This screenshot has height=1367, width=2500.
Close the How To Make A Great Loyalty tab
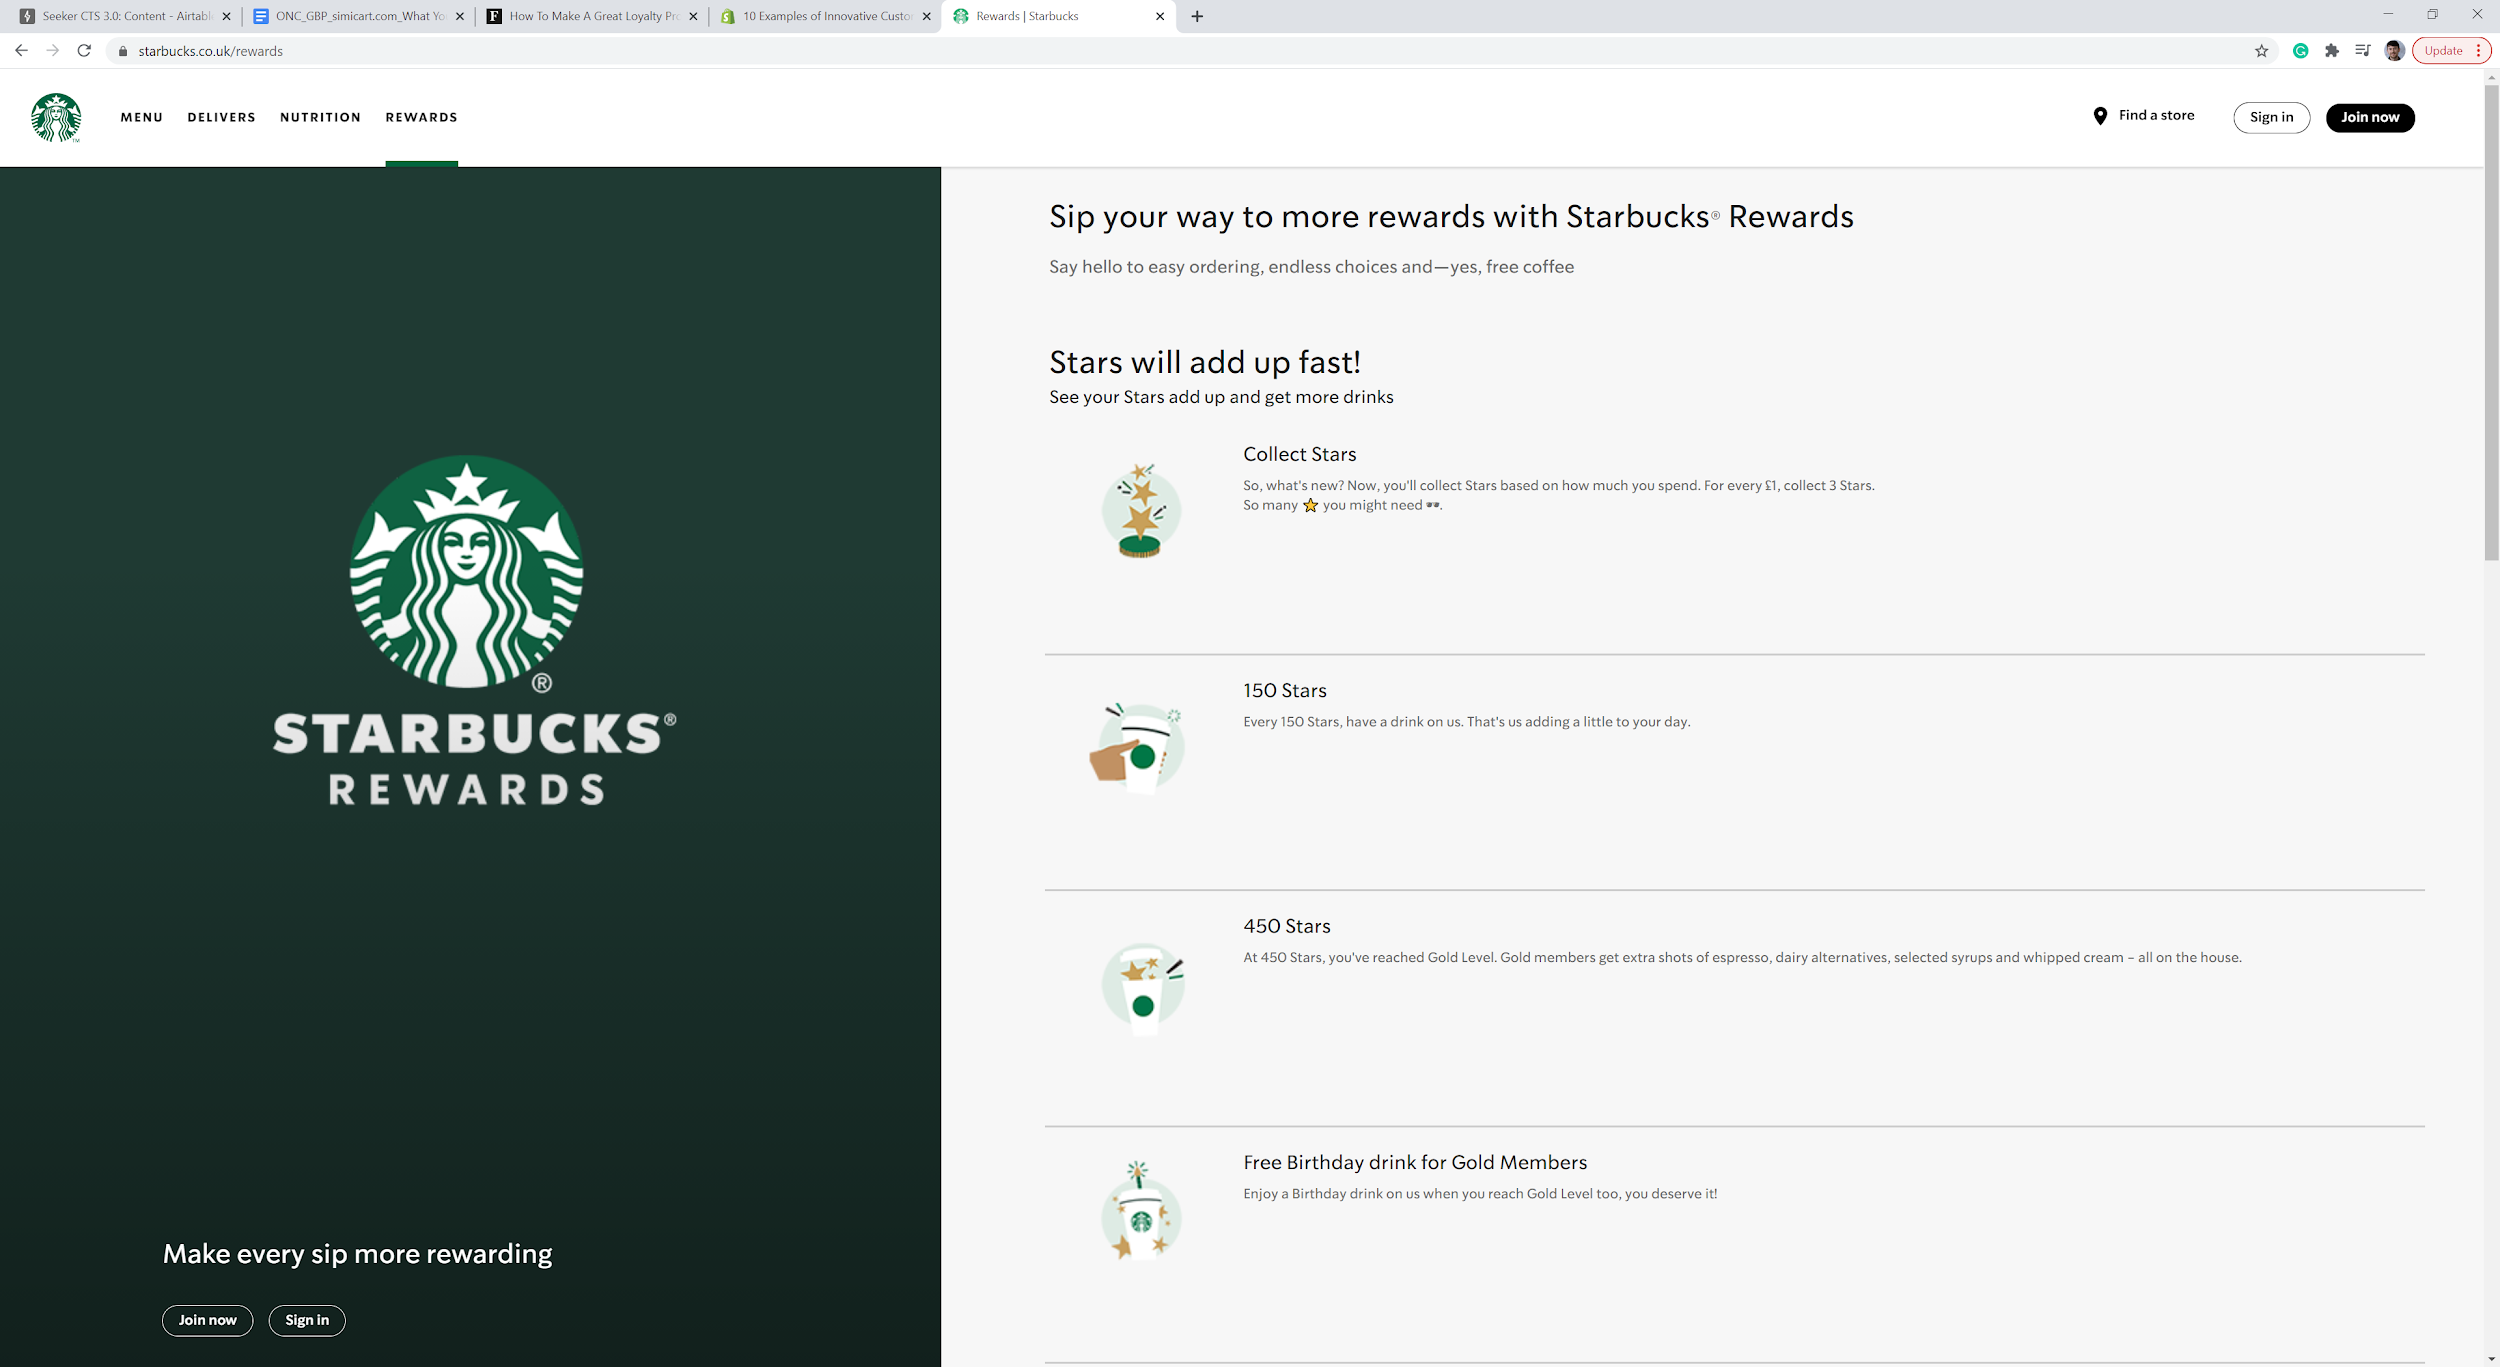pyautogui.click(x=693, y=16)
